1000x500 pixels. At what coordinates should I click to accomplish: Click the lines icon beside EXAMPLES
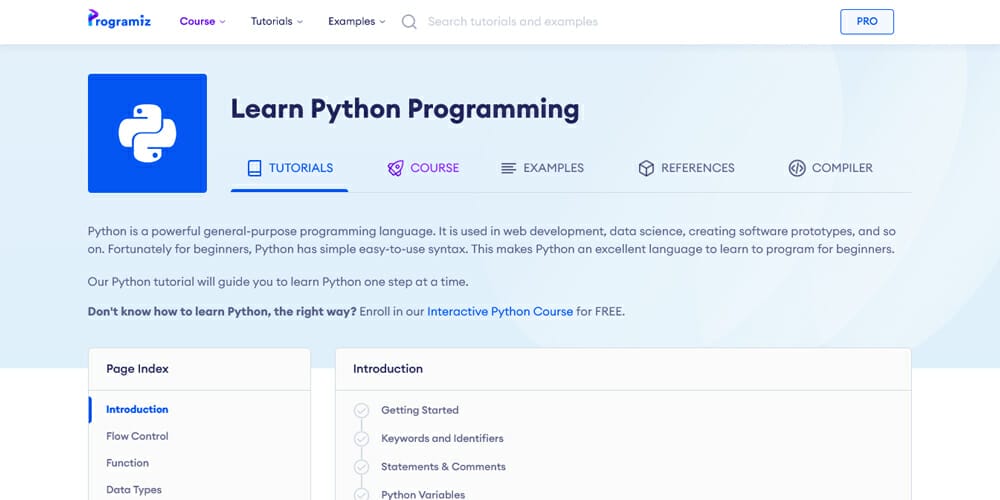pyautogui.click(x=508, y=168)
